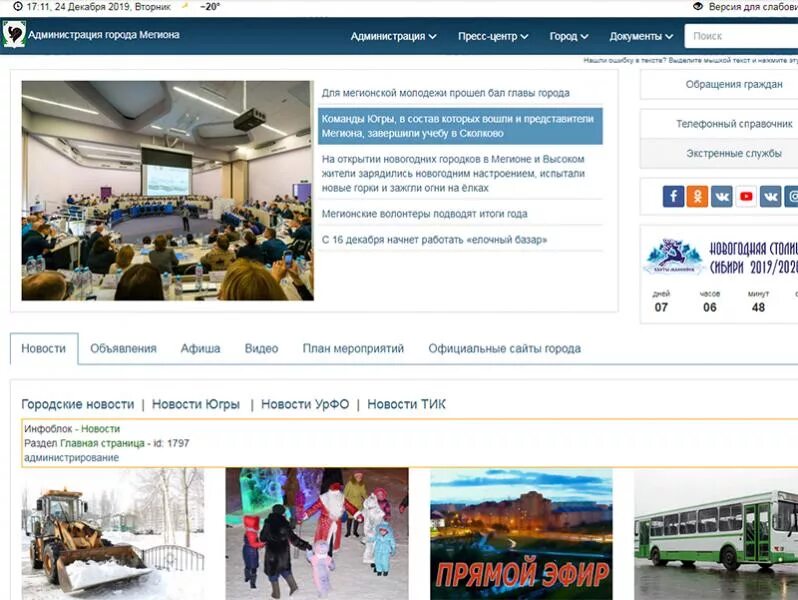Click the администрирование link
Screen dimensions: 798x600
[71, 458]
